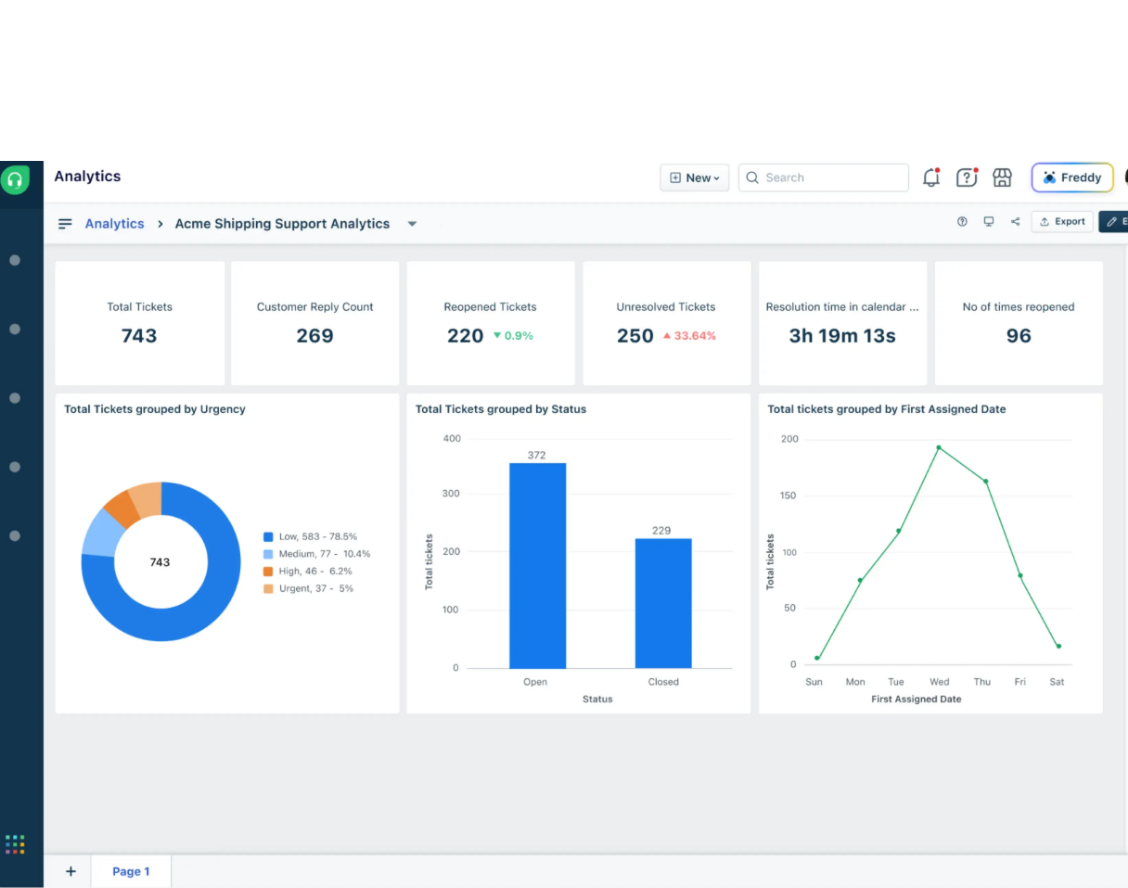1128x888 pixels.
Task: Open the help question mark icon in top bar
Action: coord(966,178)
